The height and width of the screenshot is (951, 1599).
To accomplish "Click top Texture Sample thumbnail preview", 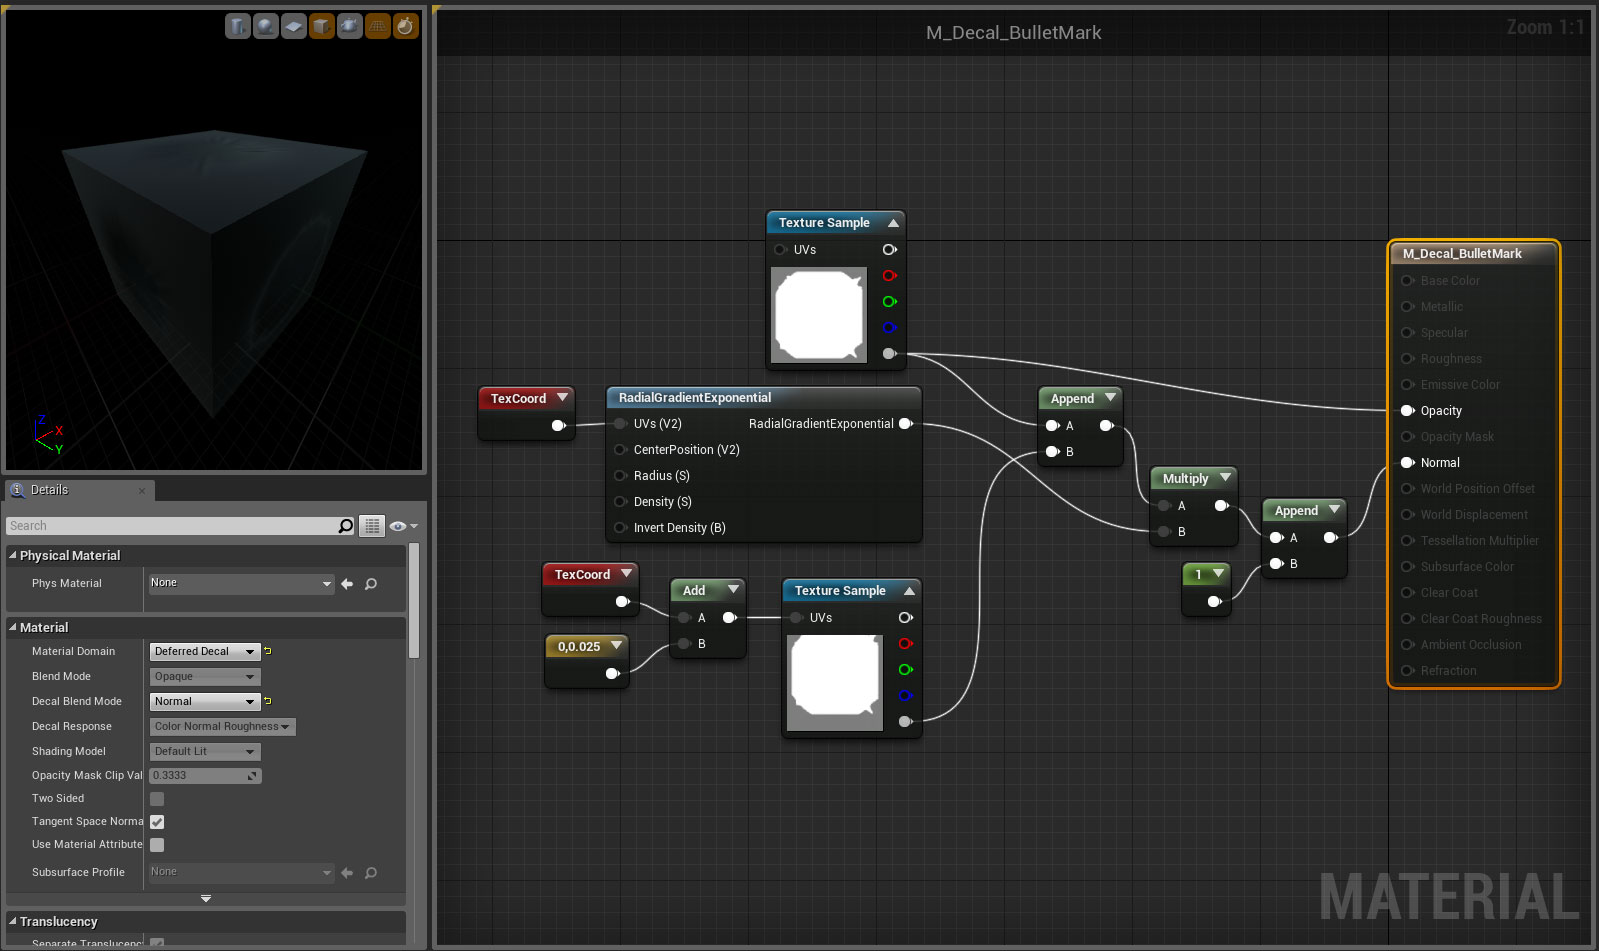I will [x=819, y=315].
